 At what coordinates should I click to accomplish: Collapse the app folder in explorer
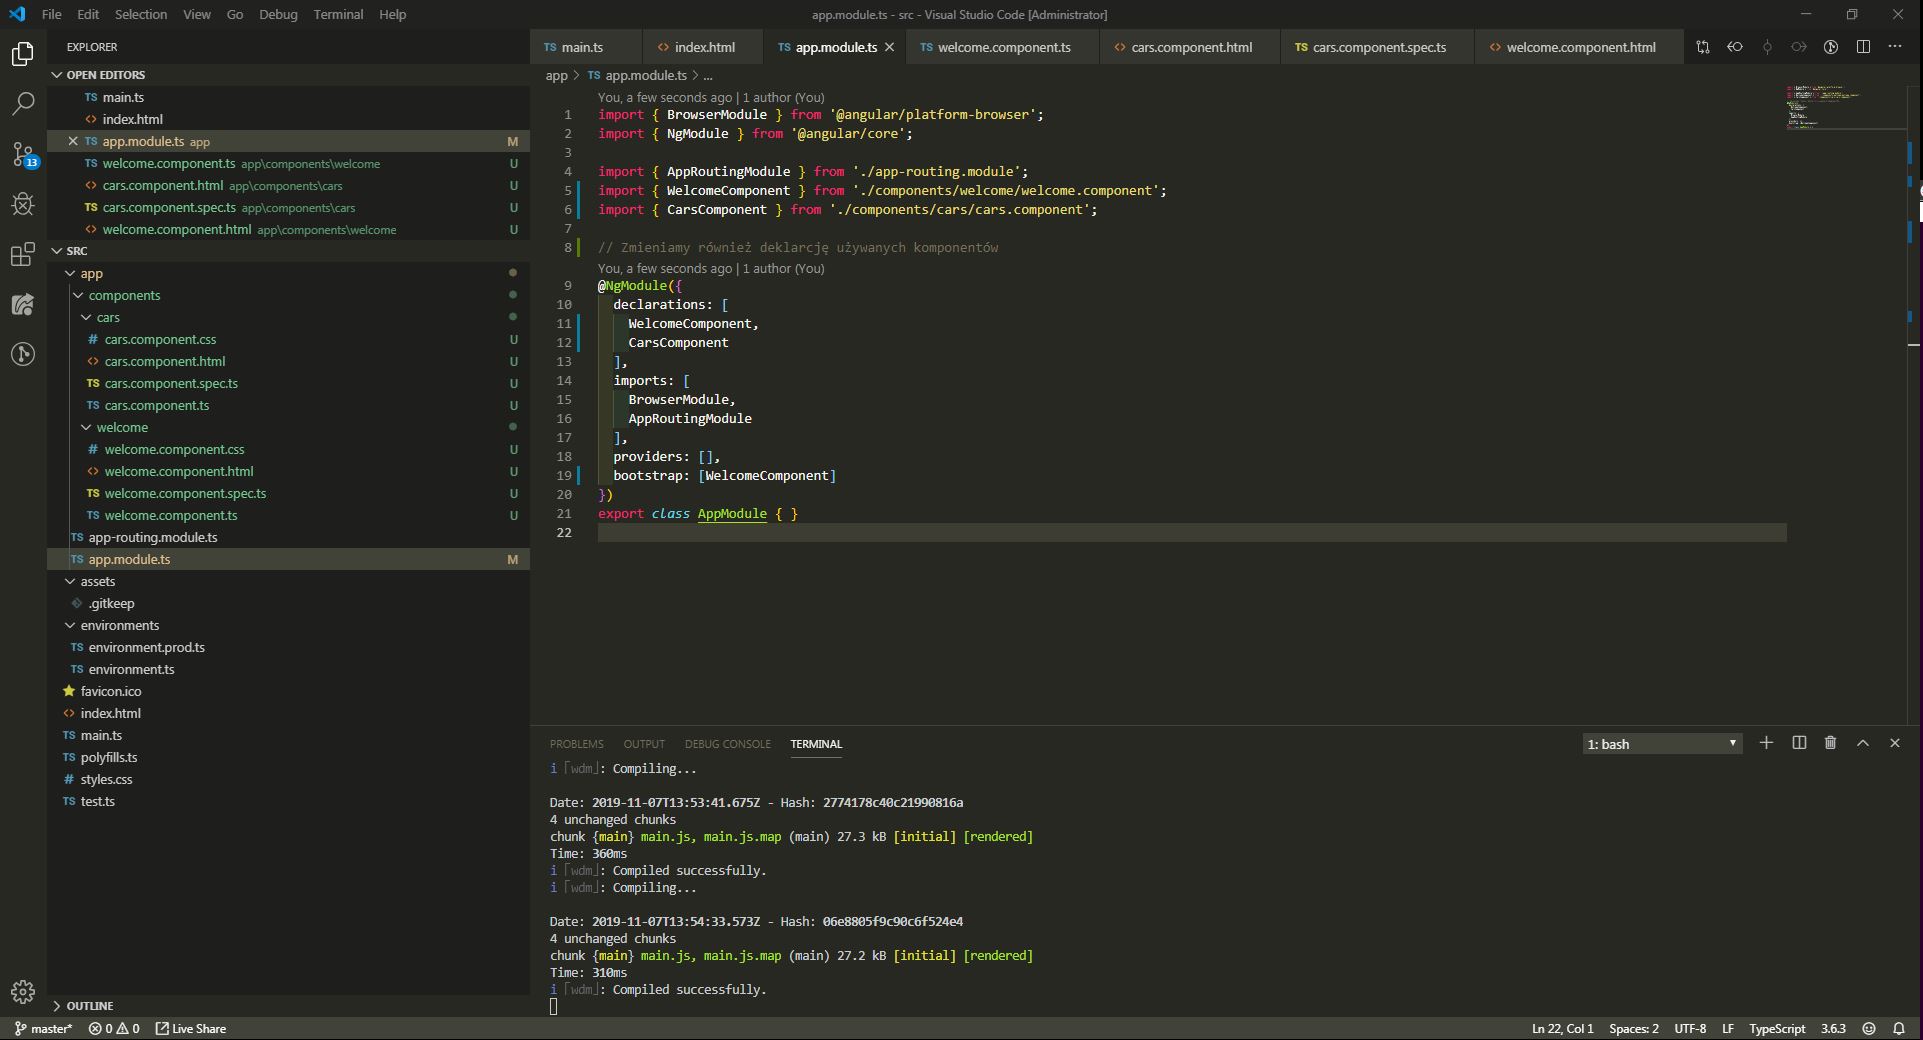(x=288, y=273)
